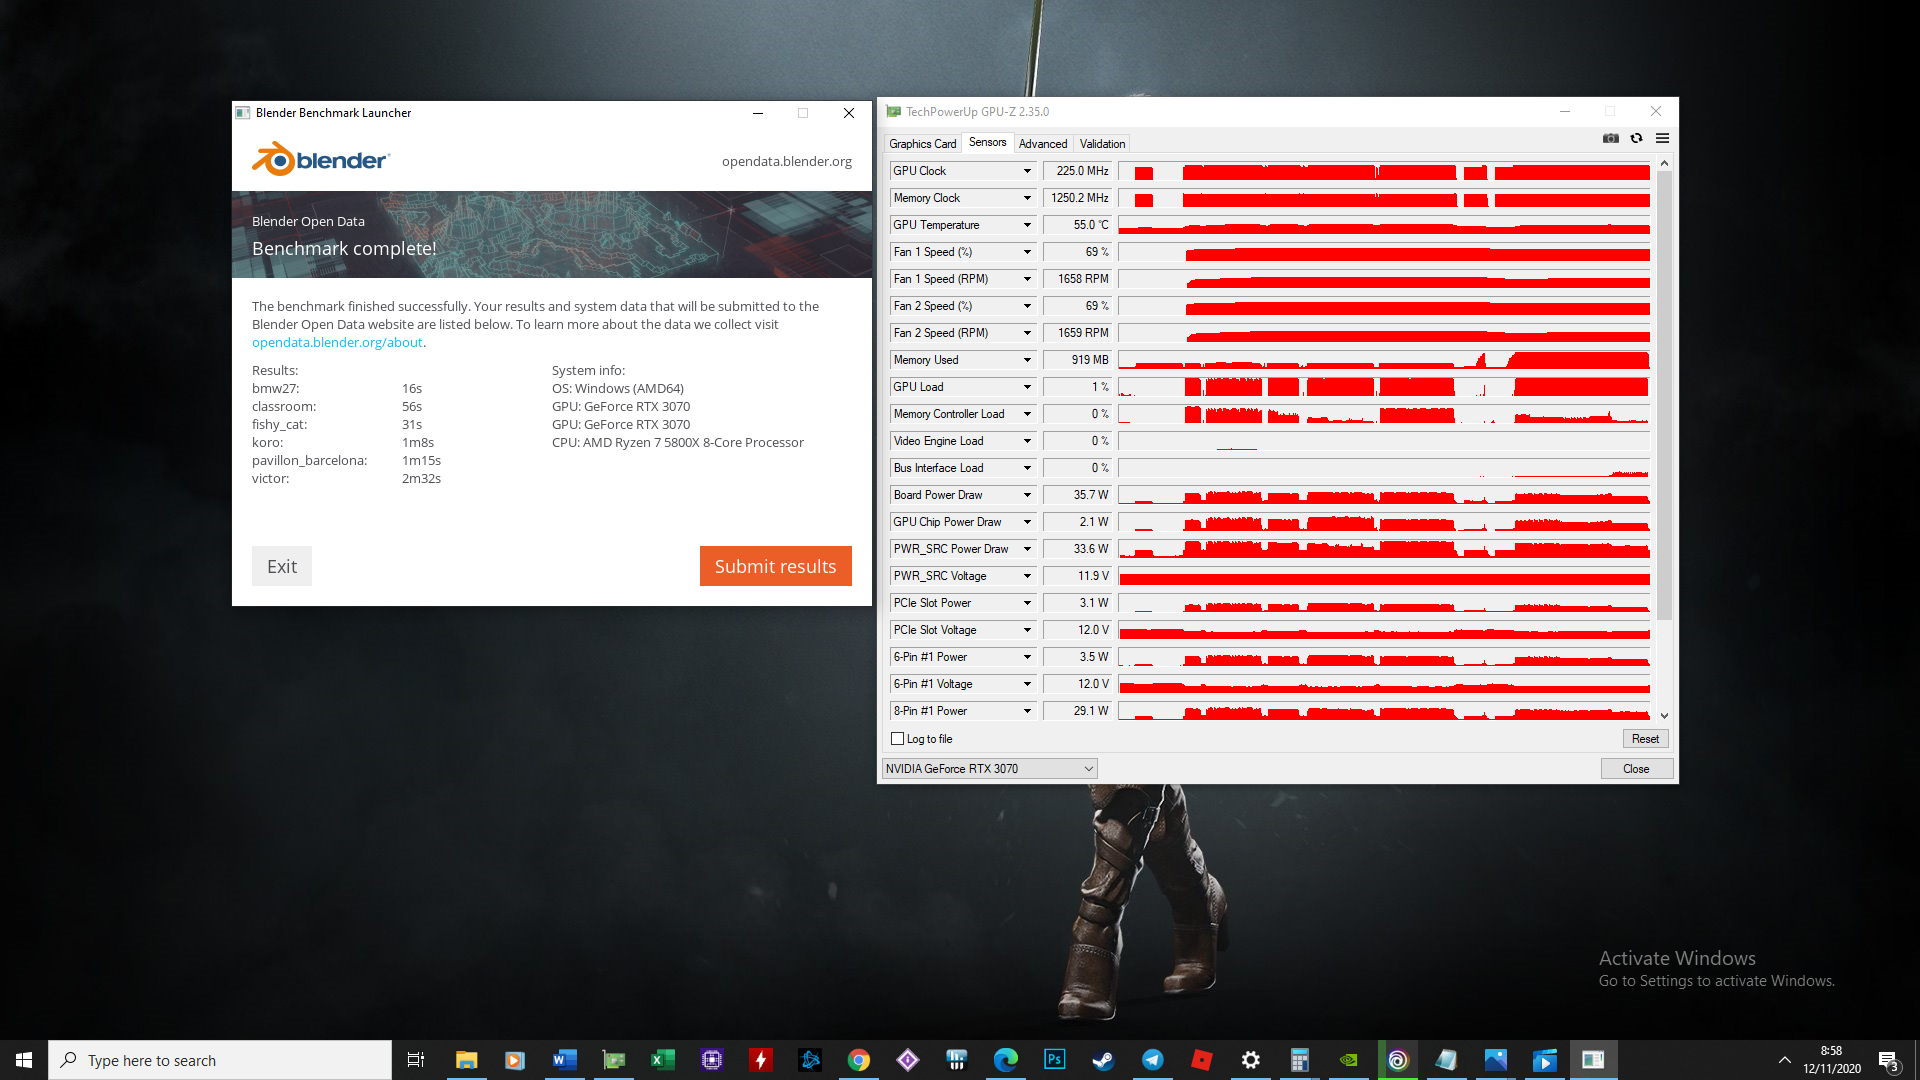
Task: Click the GPU Load history graph
Action: pos(1384,387)
